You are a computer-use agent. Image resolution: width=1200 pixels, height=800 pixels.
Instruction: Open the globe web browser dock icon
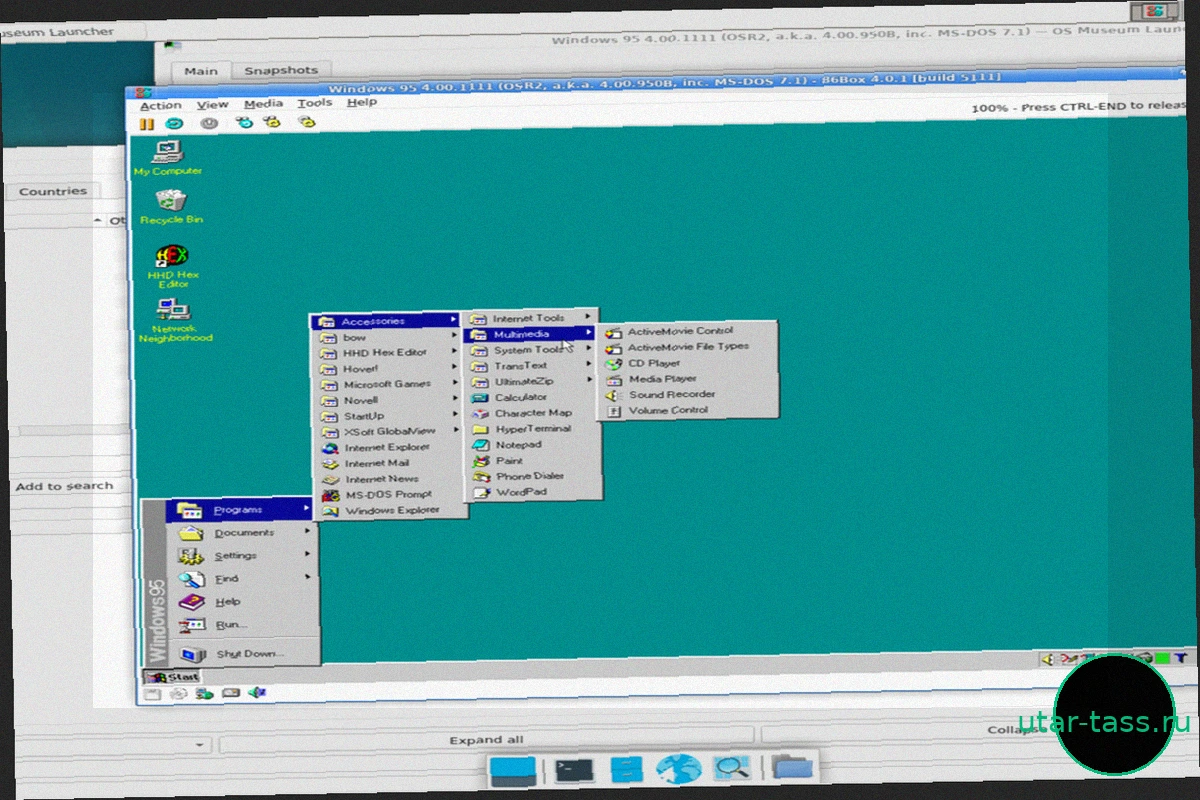click(679, 768)
